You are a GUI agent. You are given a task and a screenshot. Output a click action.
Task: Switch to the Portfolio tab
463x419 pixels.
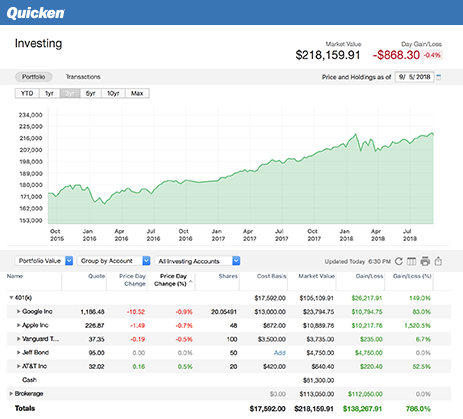(34, 77)
